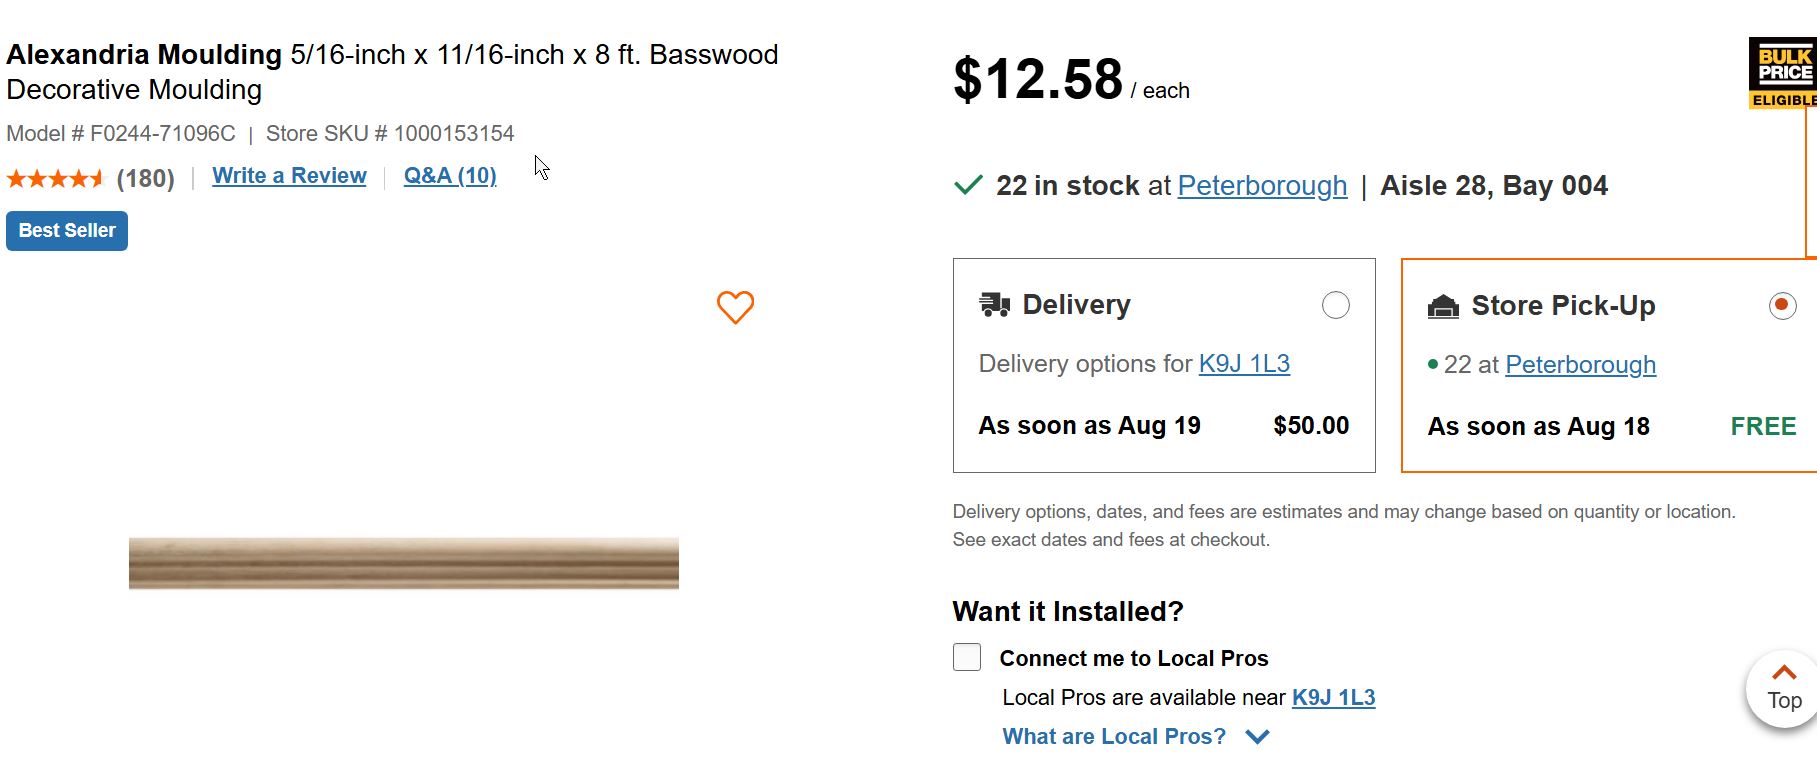Open the Q&A (10) link
The height and width of the screenshot is (769, 1817).
click(450, 176)
